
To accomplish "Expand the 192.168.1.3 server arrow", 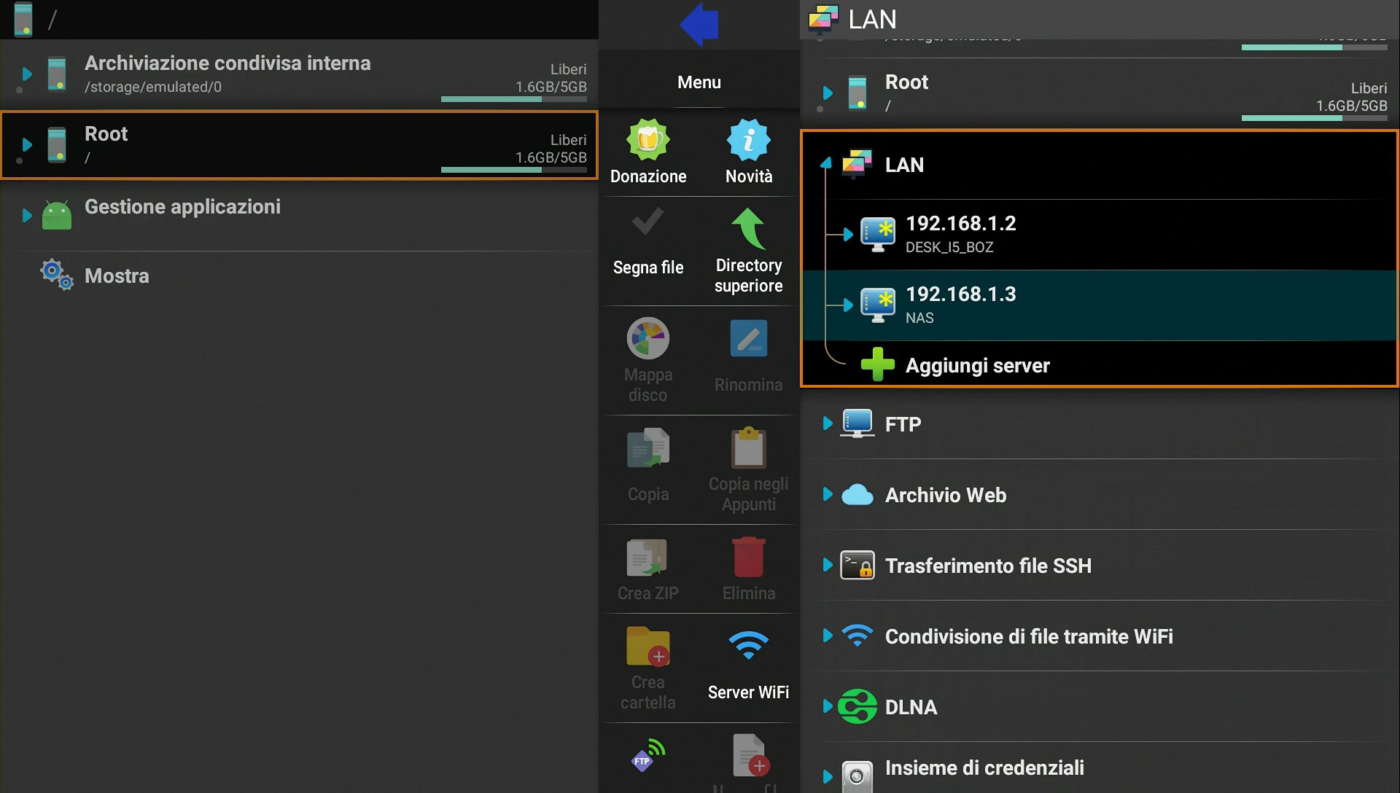I will [x=848, y=305].
